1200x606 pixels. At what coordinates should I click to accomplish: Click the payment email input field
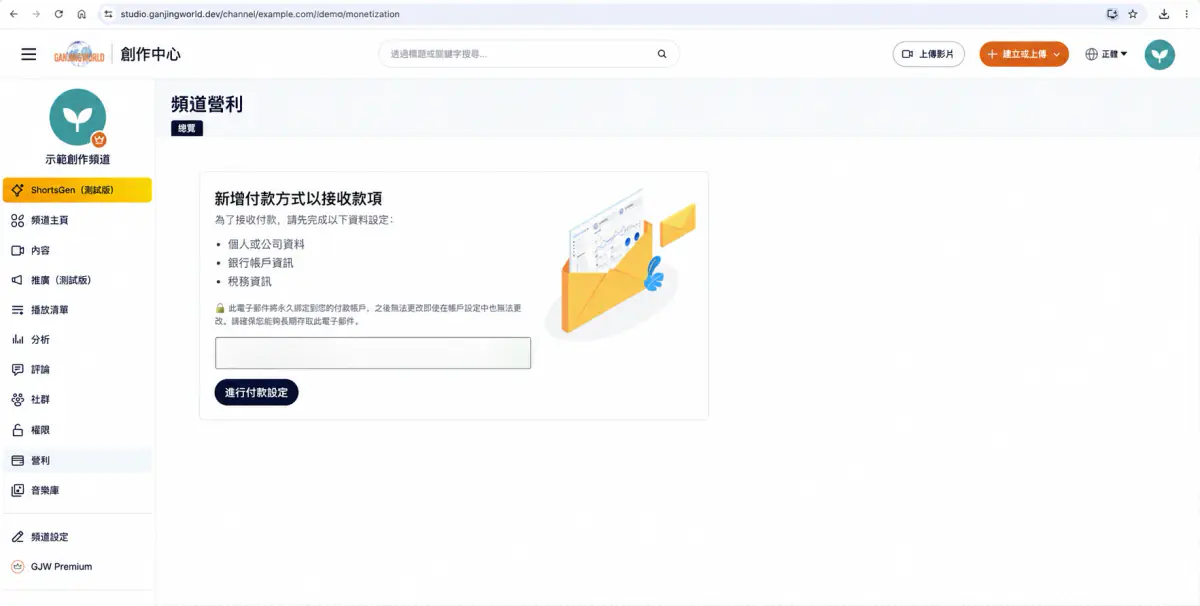[x=373, y=353]
